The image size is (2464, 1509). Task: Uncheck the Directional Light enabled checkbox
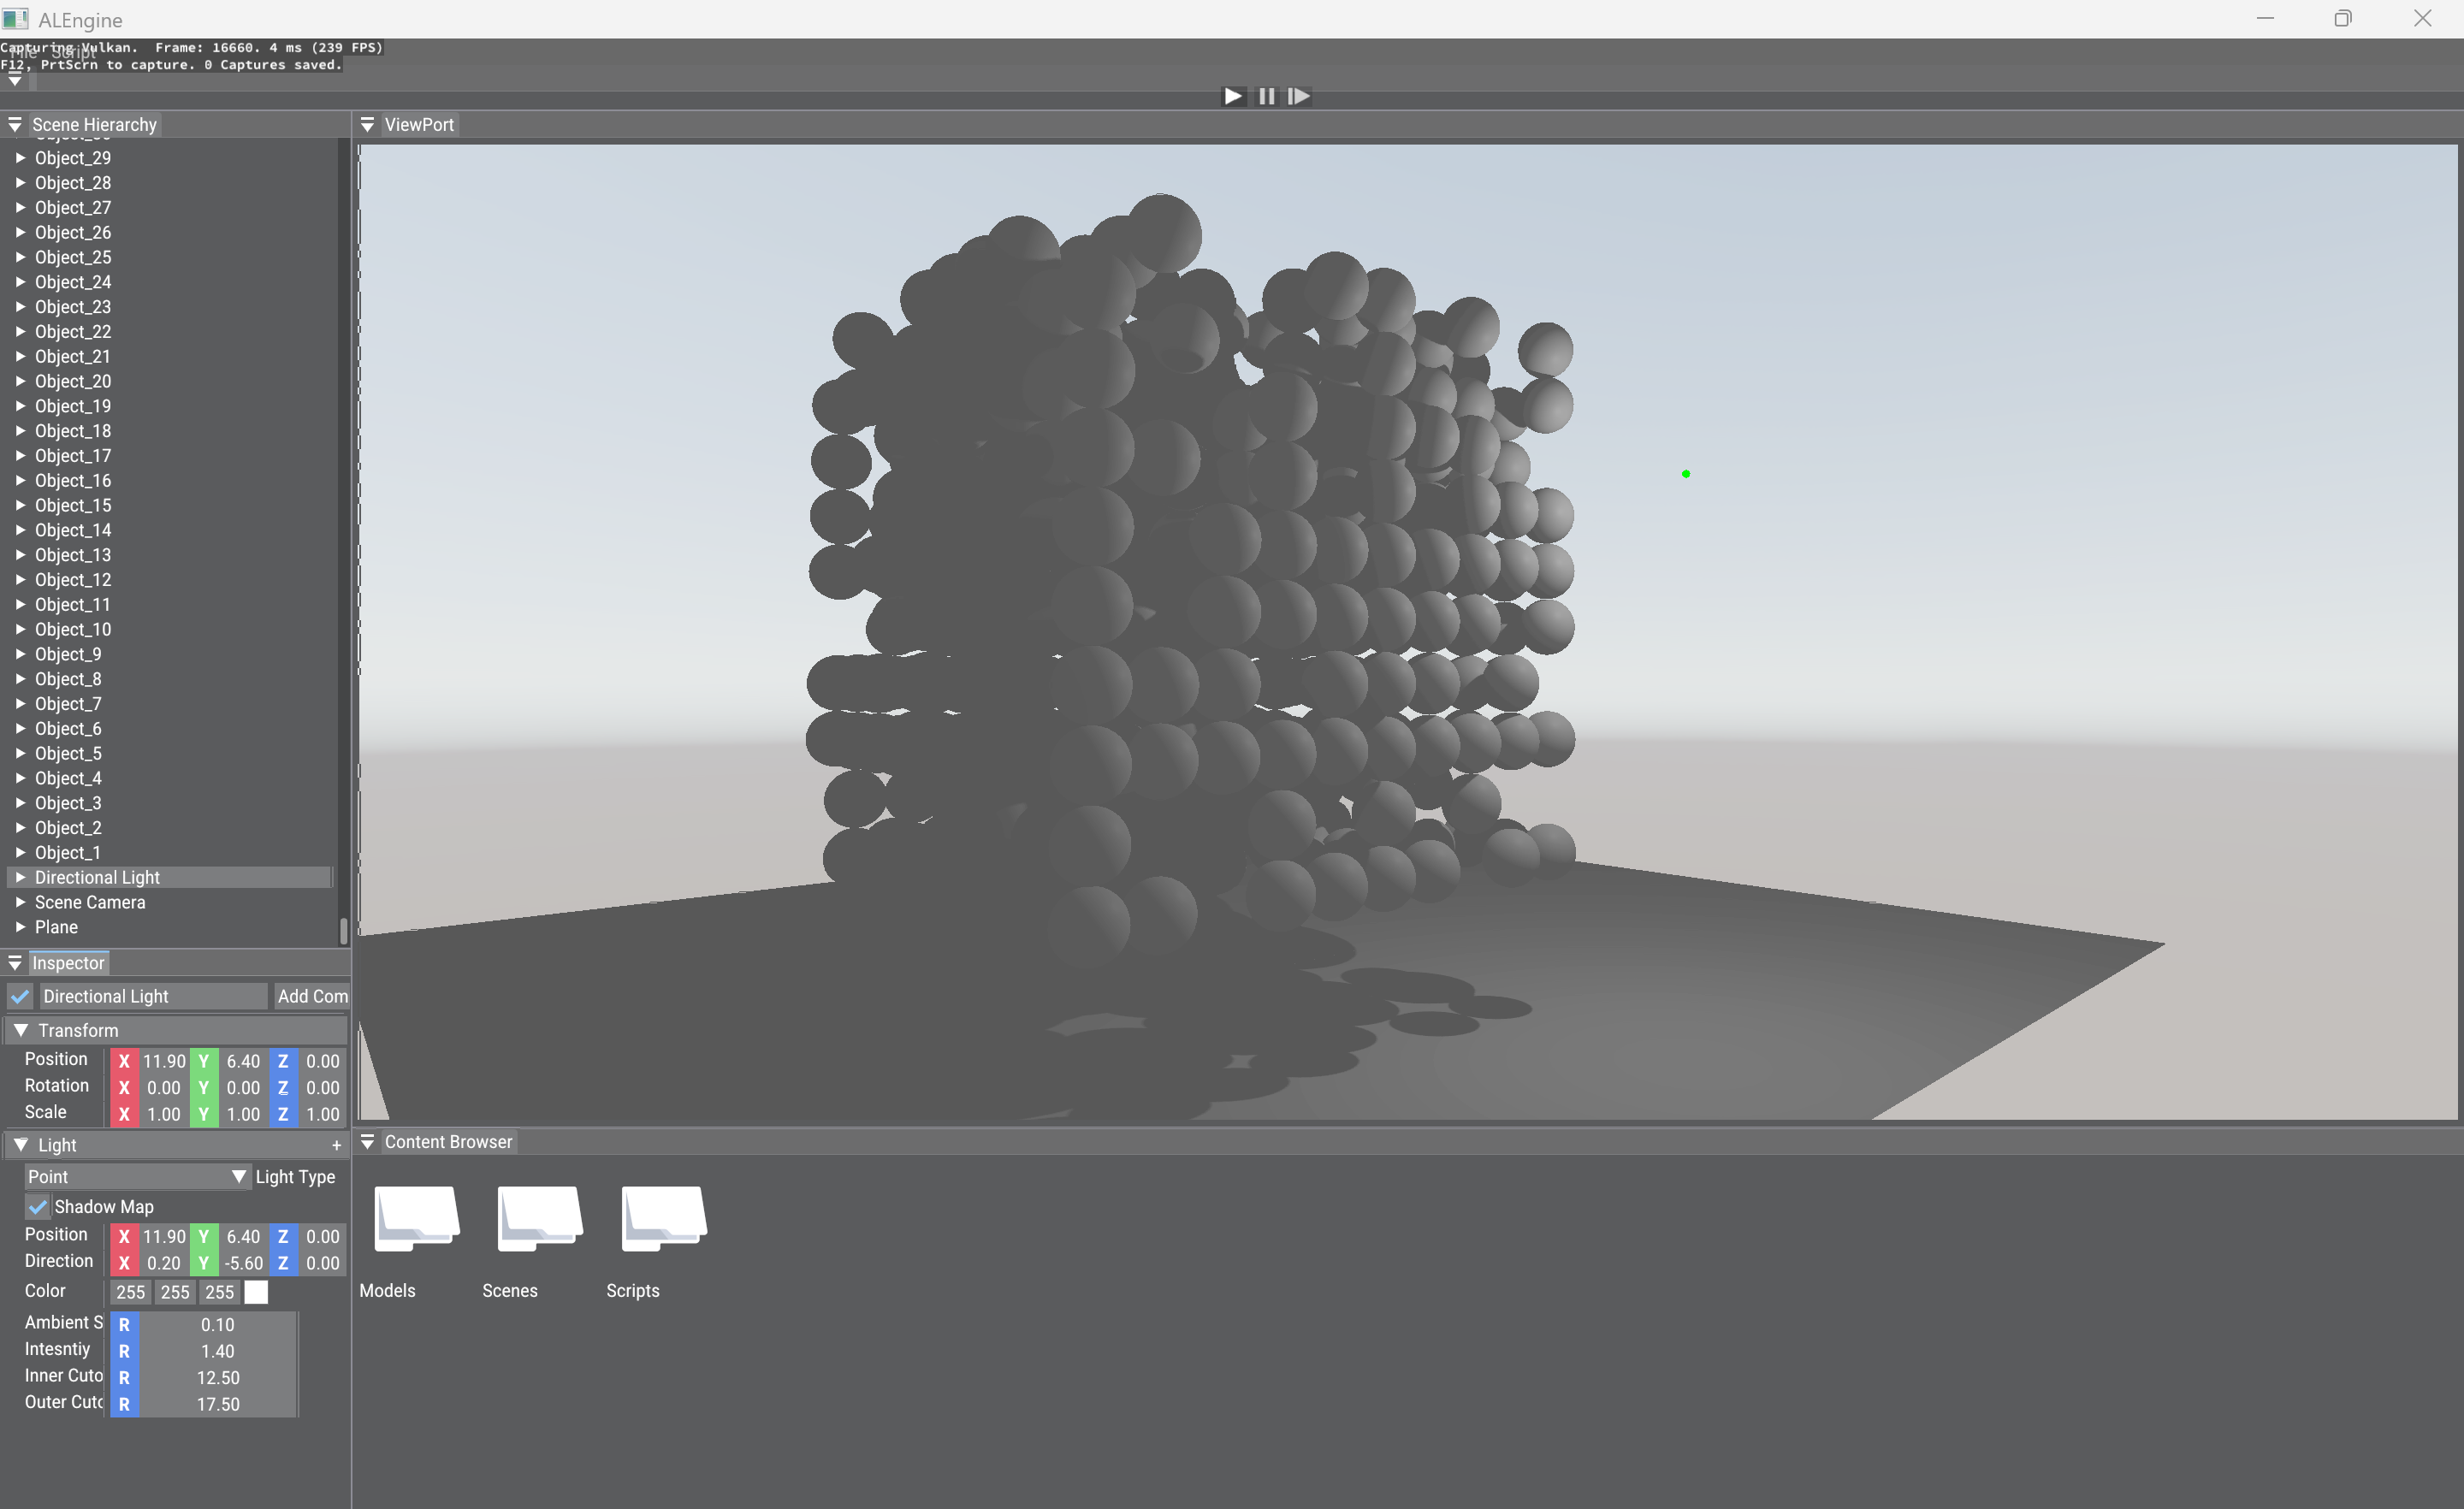click(x=20, y=996)
